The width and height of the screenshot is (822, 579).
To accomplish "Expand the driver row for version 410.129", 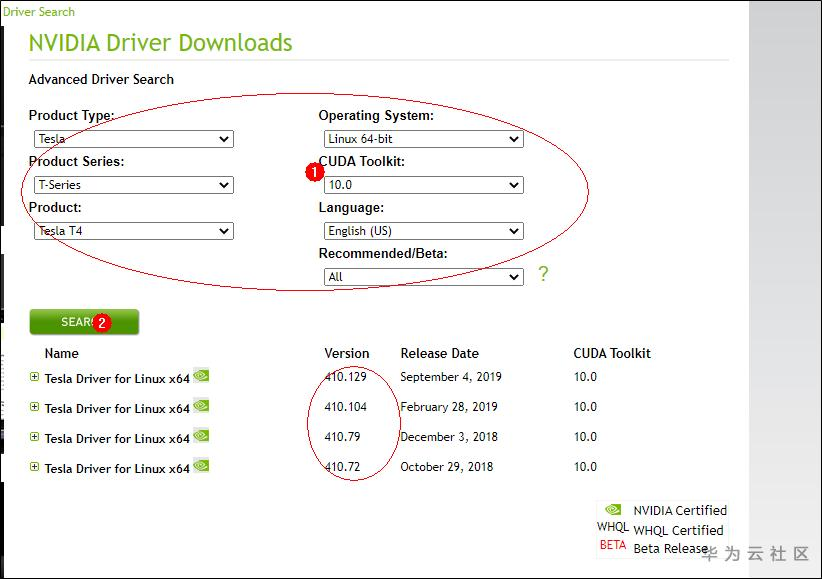I will [x=35, y=377].
